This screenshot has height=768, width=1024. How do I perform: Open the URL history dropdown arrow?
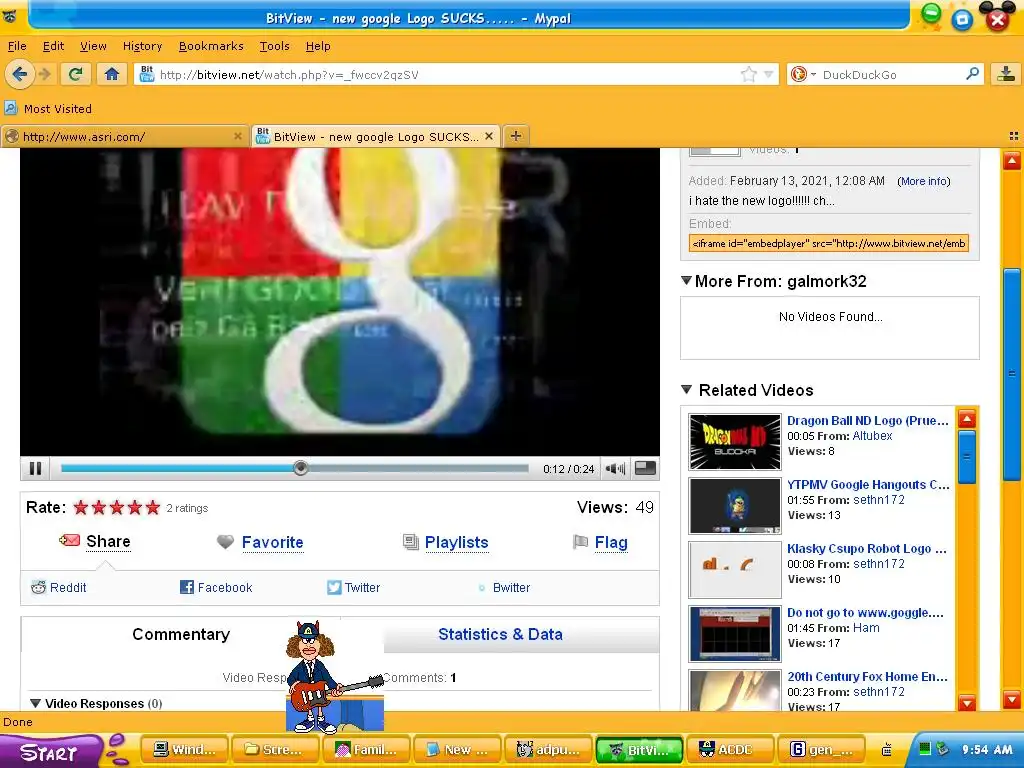769,74
